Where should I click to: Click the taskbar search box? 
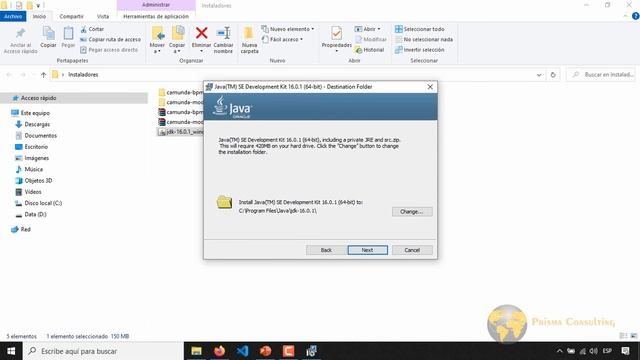click(x=104, y=351)
